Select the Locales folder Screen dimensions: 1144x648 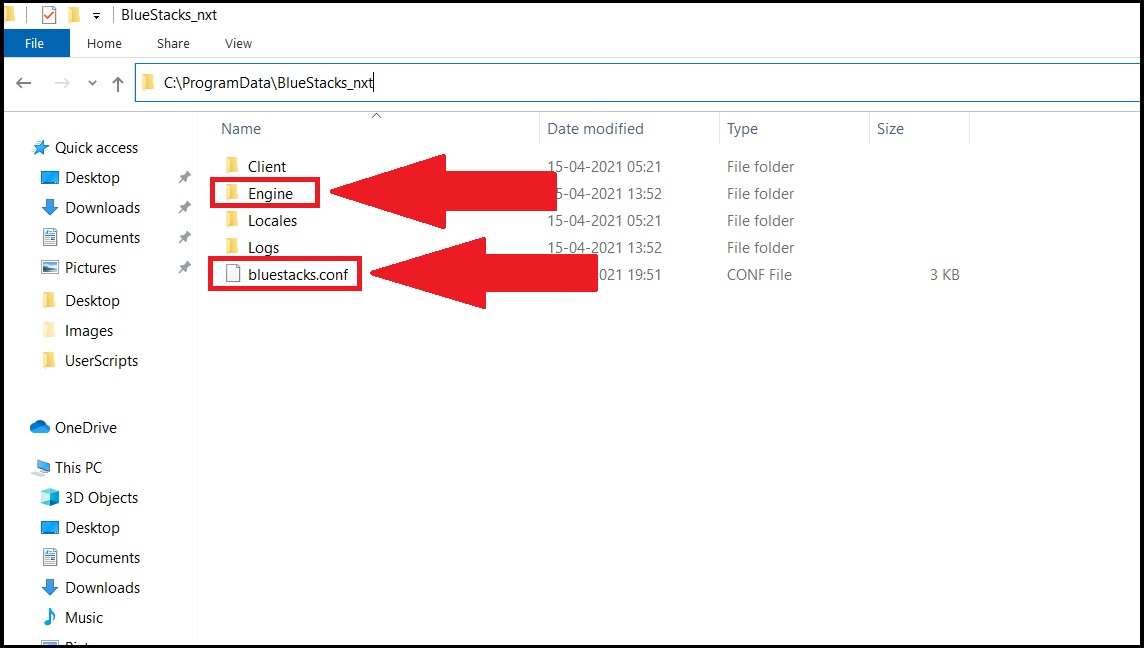pos(272,221)
